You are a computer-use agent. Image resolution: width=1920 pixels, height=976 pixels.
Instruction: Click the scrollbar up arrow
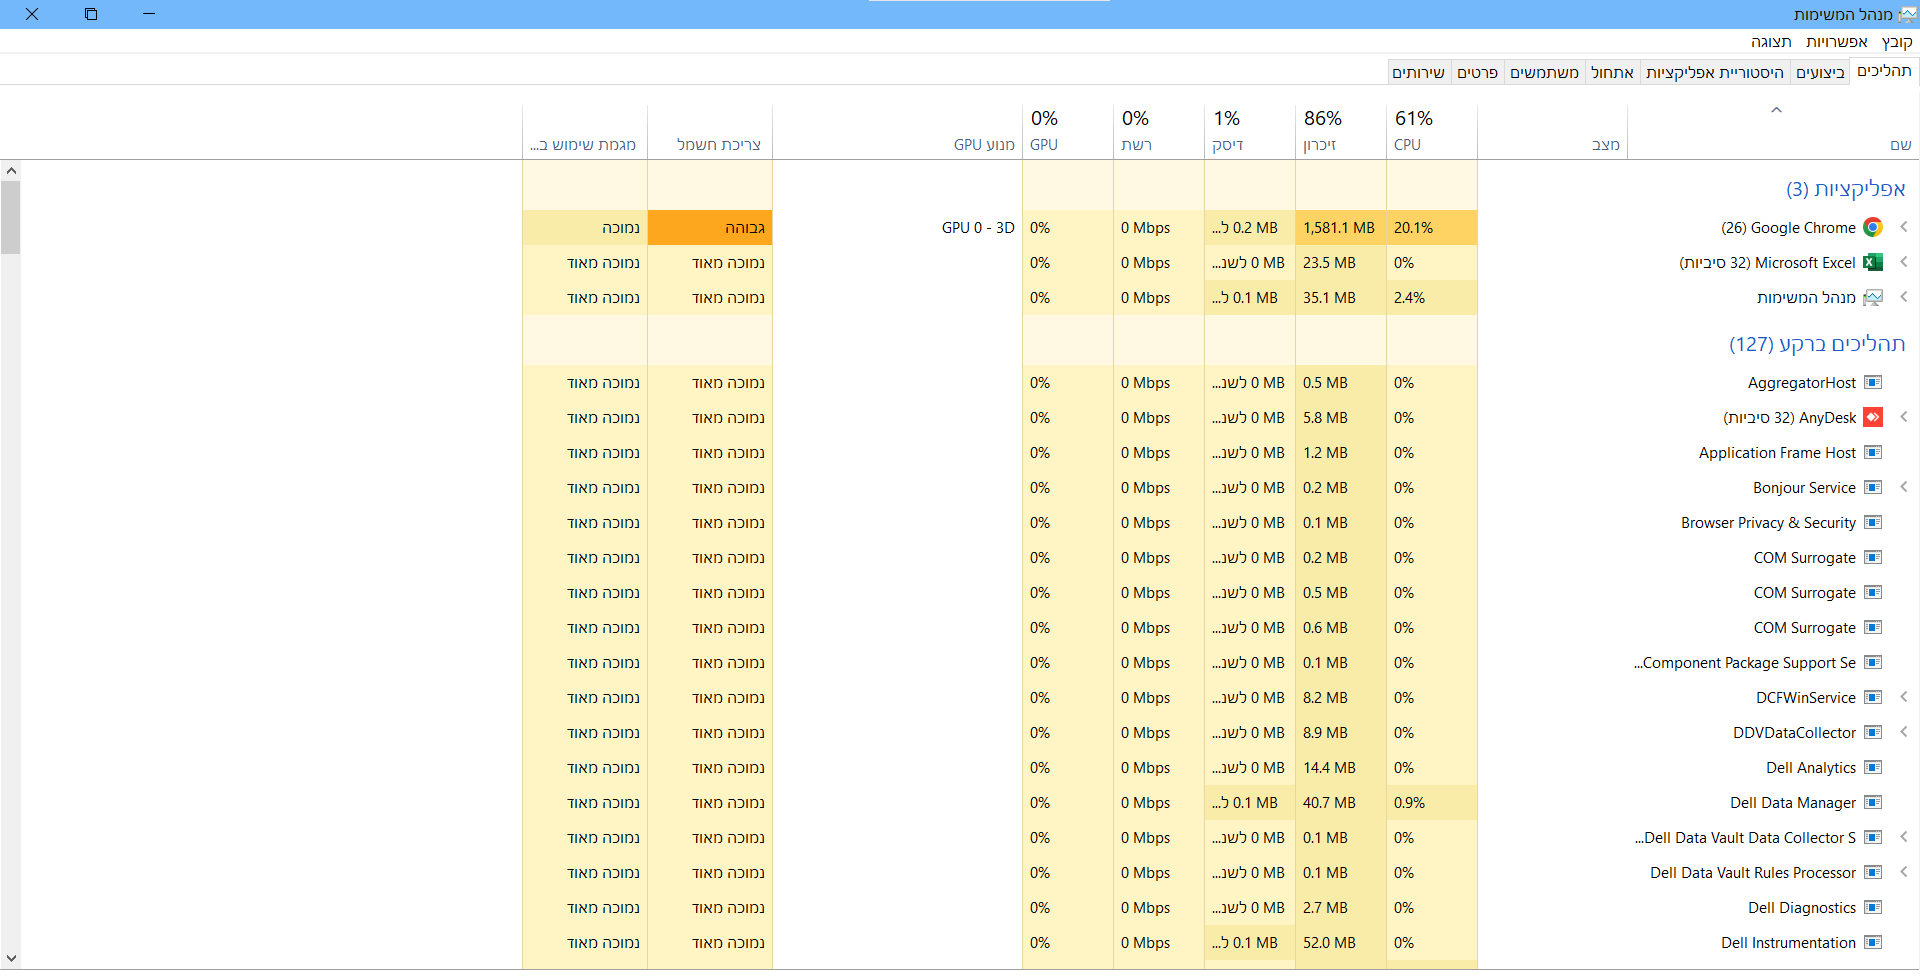11,171
